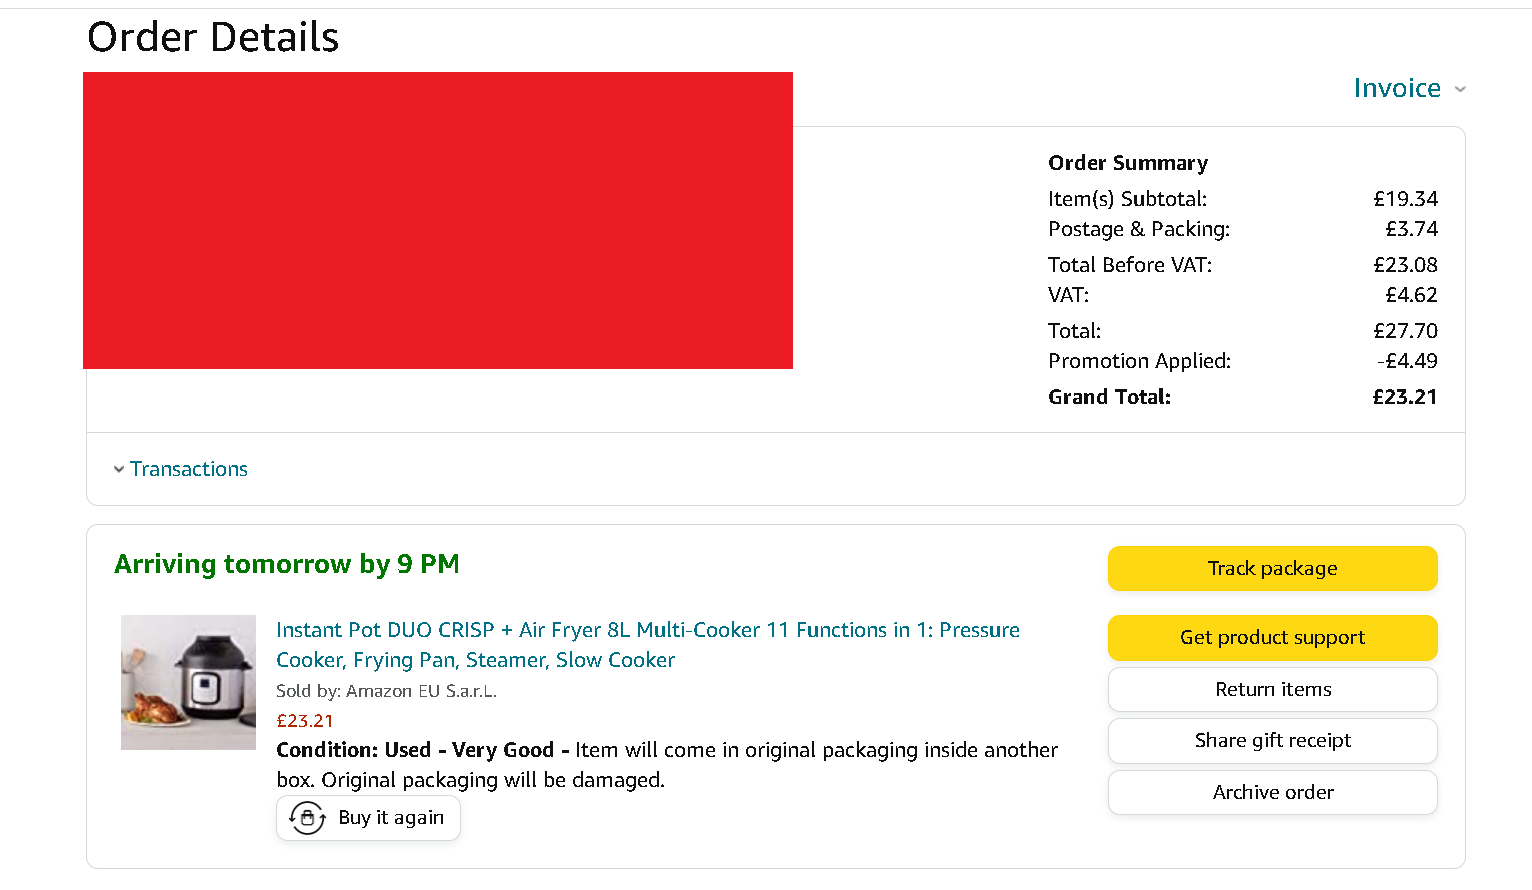This screenshot has height=890, width=1532.
Task: Click the Order Details page heading
Action: pyautogui.click(x=213, y=37)
